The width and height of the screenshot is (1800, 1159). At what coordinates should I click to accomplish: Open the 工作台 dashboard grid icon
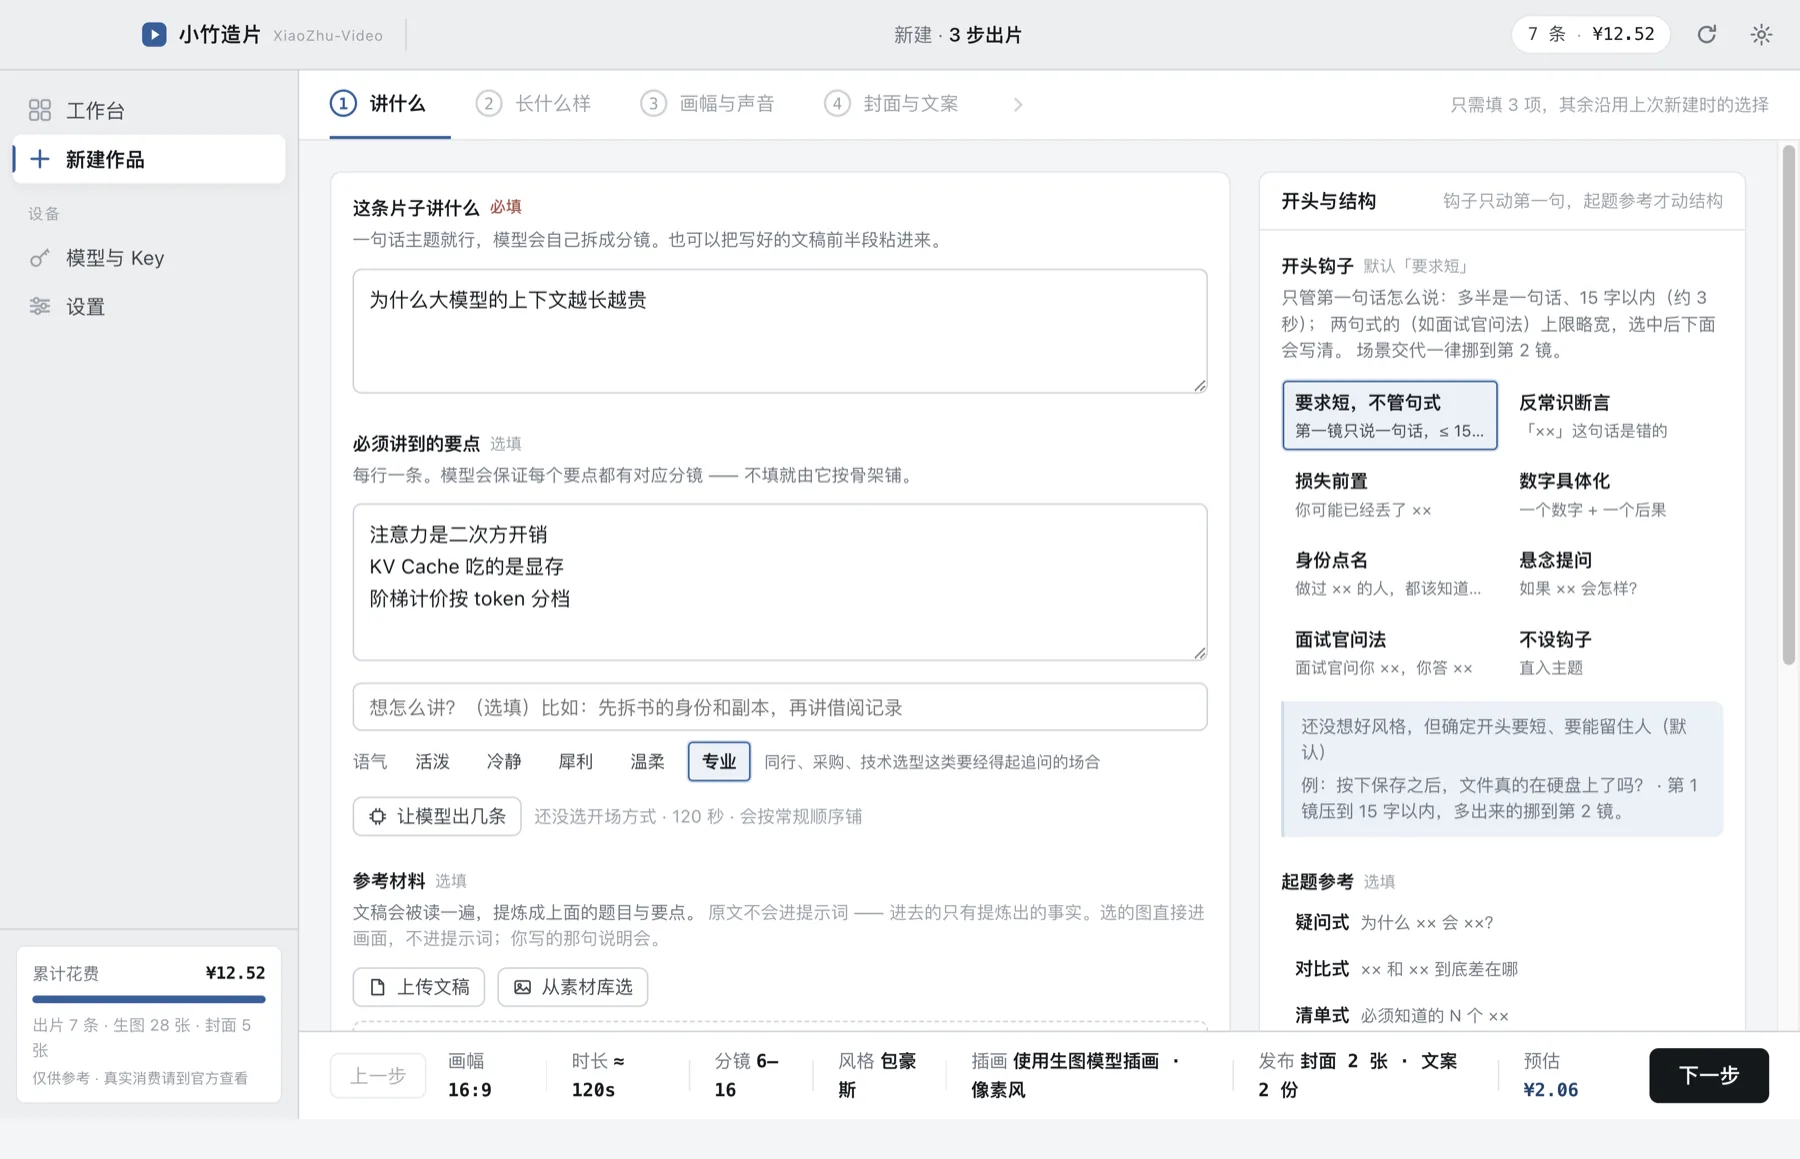pos(40,110)
